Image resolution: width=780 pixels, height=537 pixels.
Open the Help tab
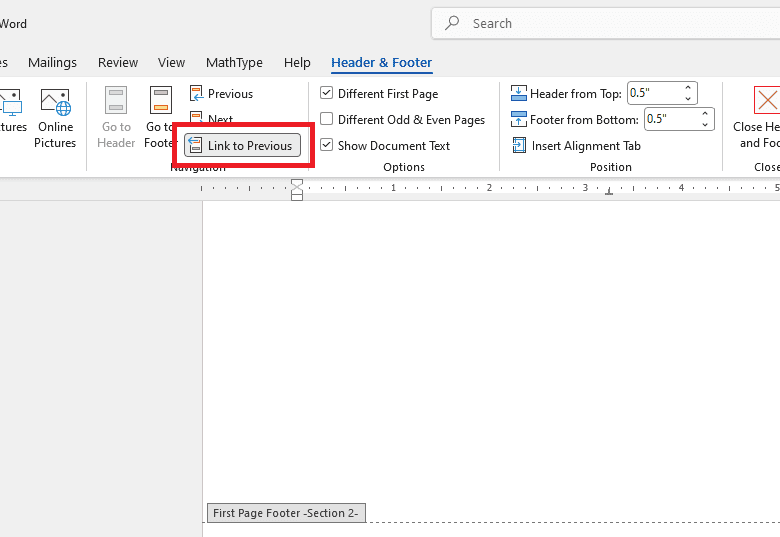click(297, 63)
